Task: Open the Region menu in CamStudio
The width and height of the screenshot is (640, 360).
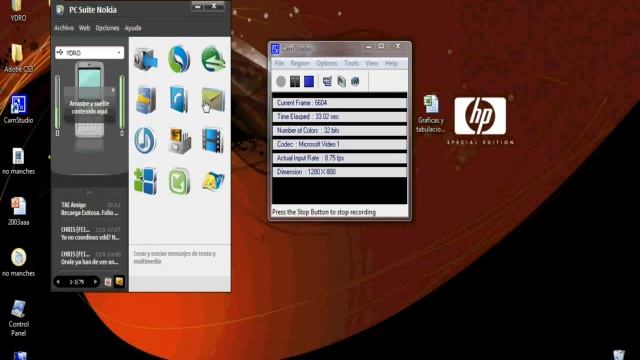Action: pos(300,63)
